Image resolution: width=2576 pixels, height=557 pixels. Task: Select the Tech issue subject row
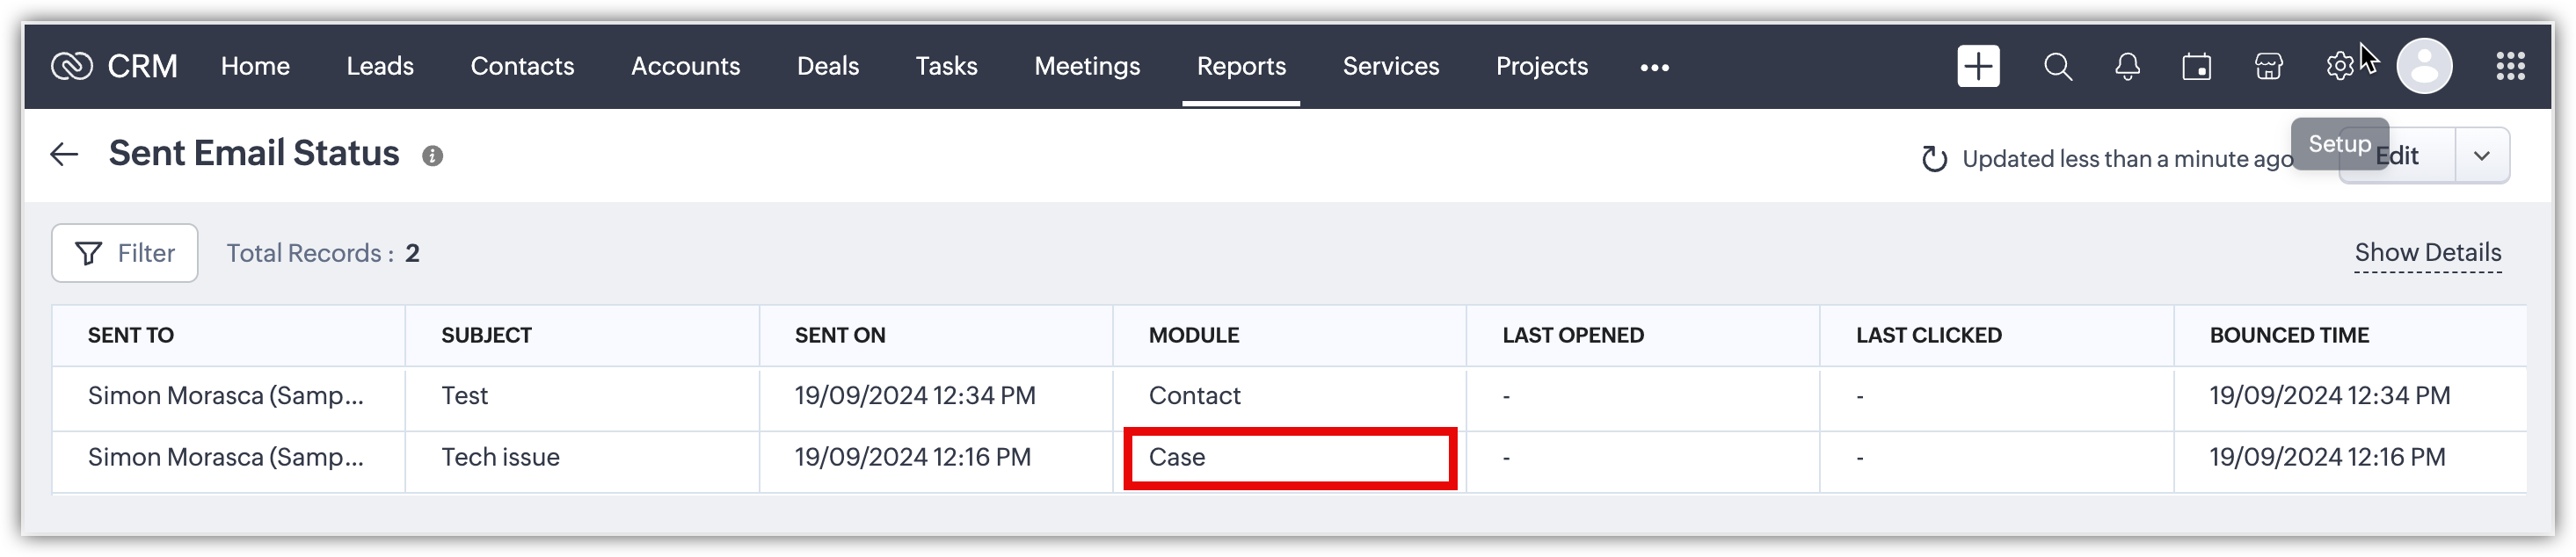500,457
